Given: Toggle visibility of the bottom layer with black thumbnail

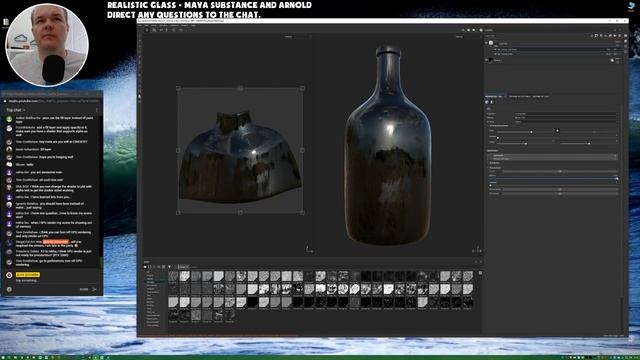Looking at the screenshot, I should tap(486, 60).
